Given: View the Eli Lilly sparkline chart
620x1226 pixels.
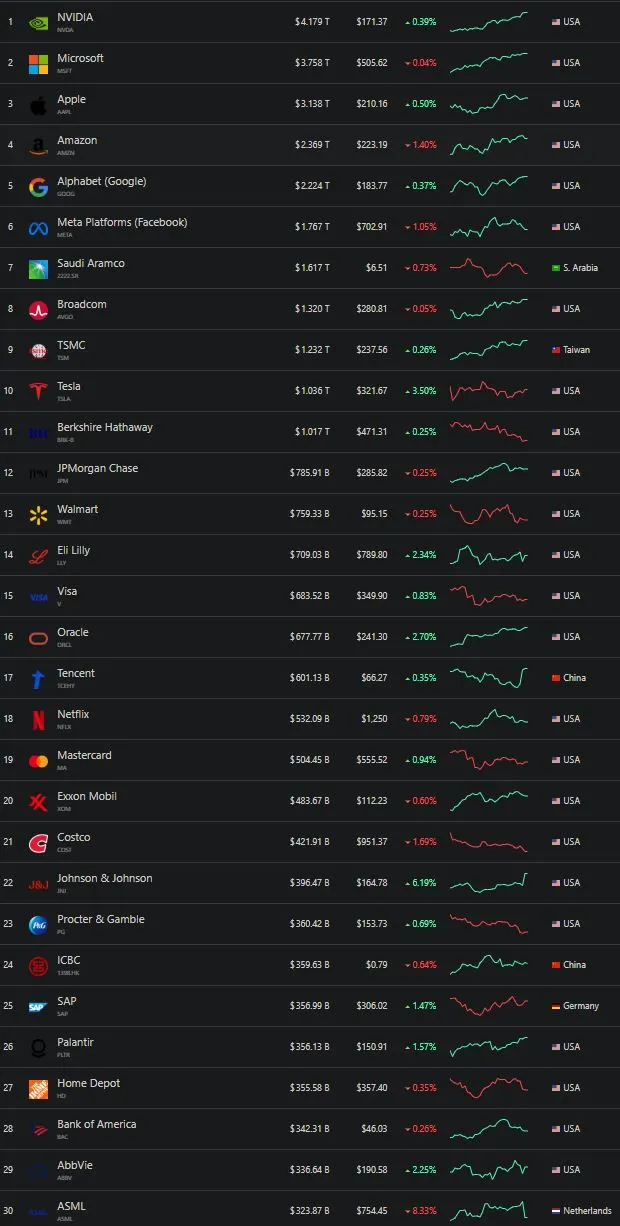Looking at the screenshot, I should tap(489, 555).
